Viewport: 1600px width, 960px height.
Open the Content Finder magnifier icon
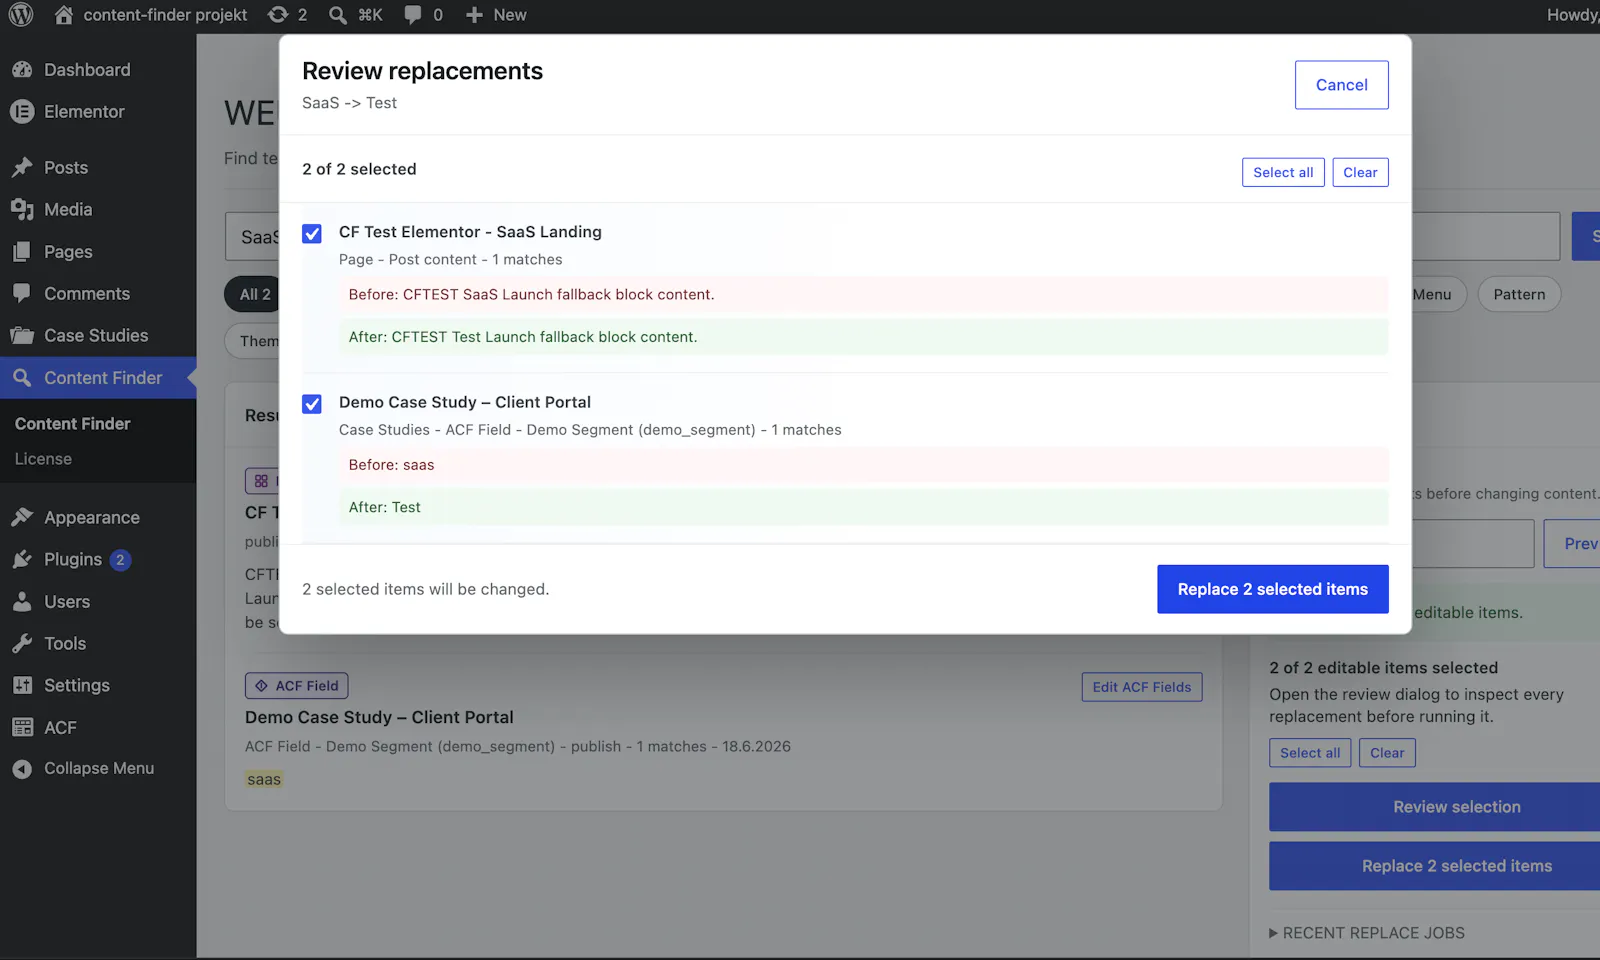(x=22, y=378)
